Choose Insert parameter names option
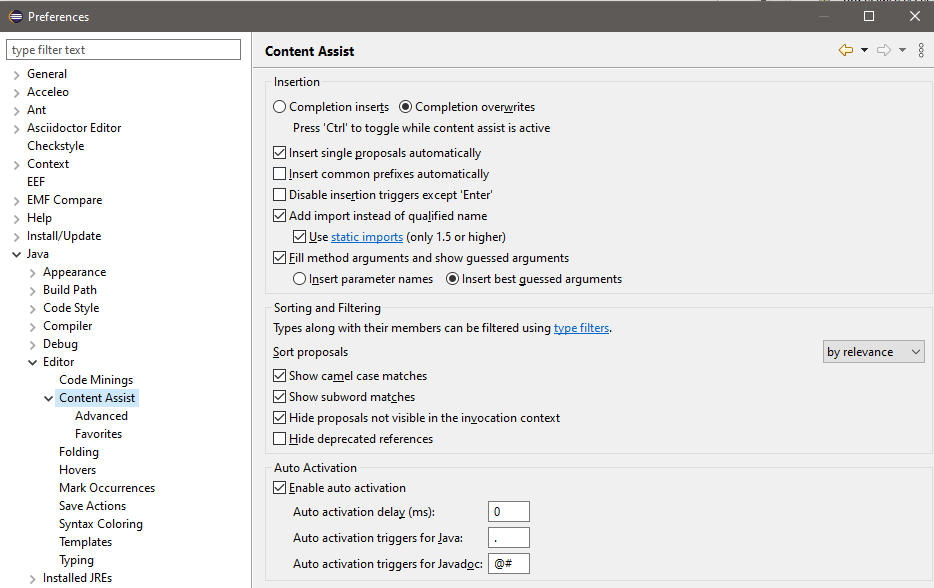Image resolution: width=934 pixels, height=588 pixels. point(300,279)
